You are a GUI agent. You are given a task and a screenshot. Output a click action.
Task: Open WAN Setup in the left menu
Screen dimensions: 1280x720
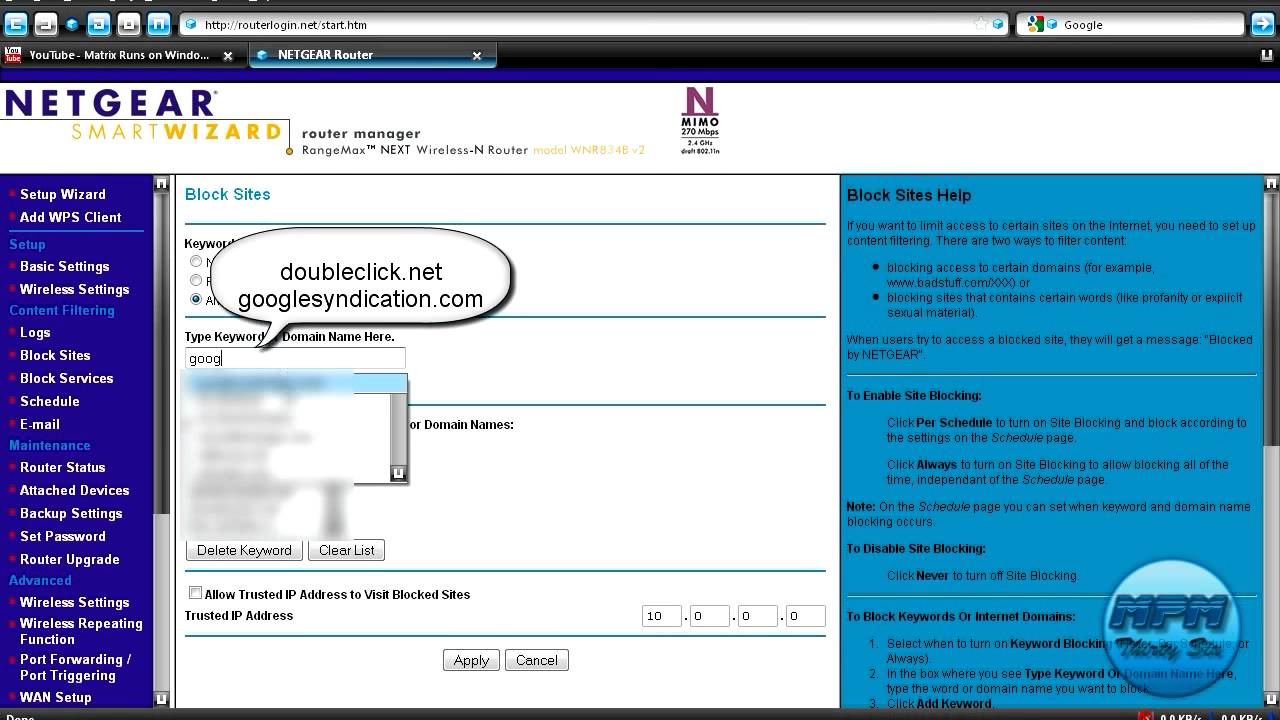click(55, 697)
